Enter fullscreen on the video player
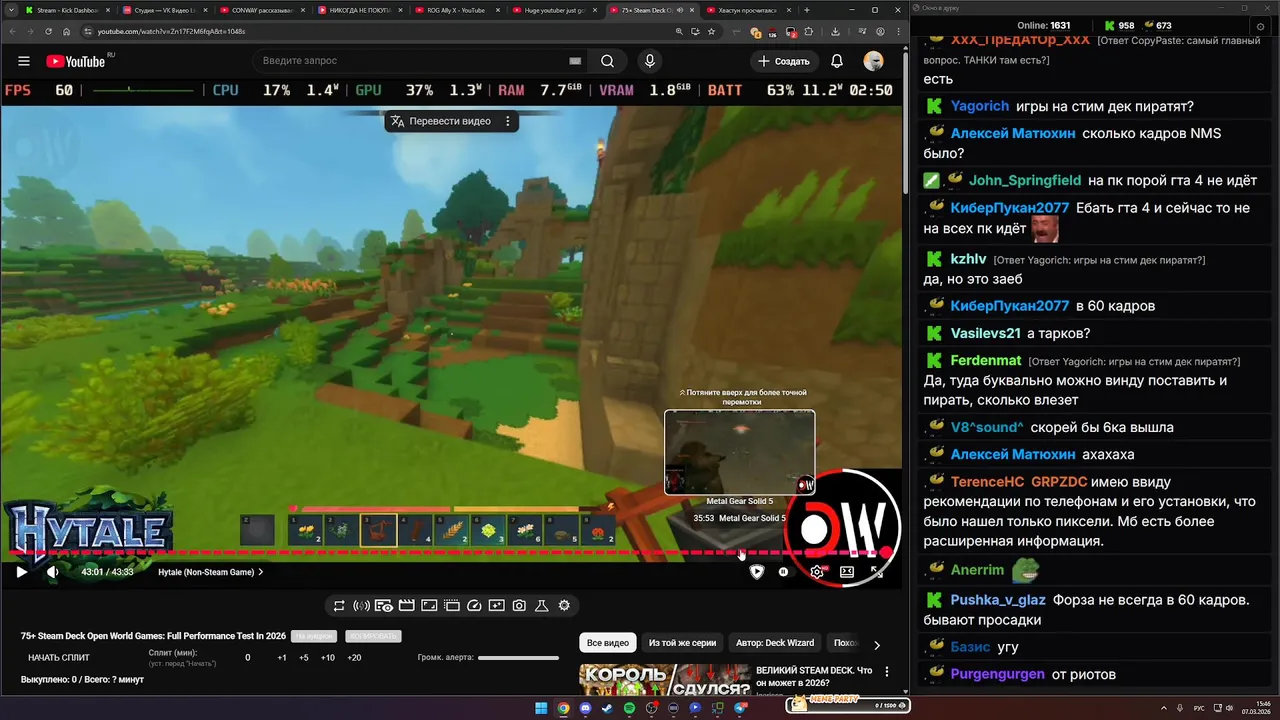This screenshot has height=720, width=1280. (877, 572)
